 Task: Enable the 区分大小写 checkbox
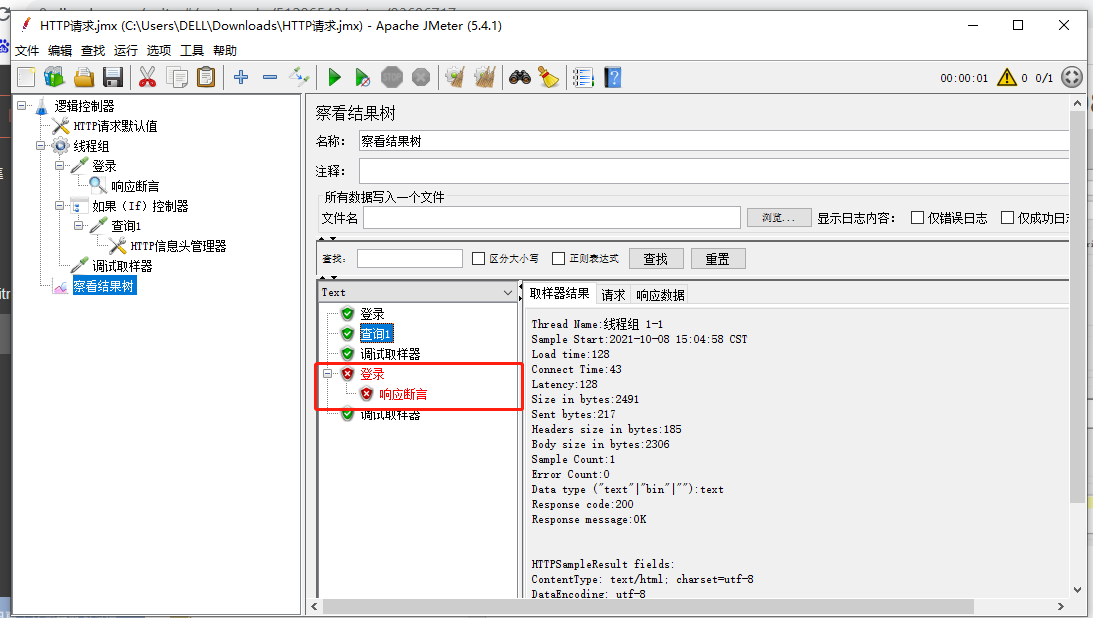pos(478,258)
